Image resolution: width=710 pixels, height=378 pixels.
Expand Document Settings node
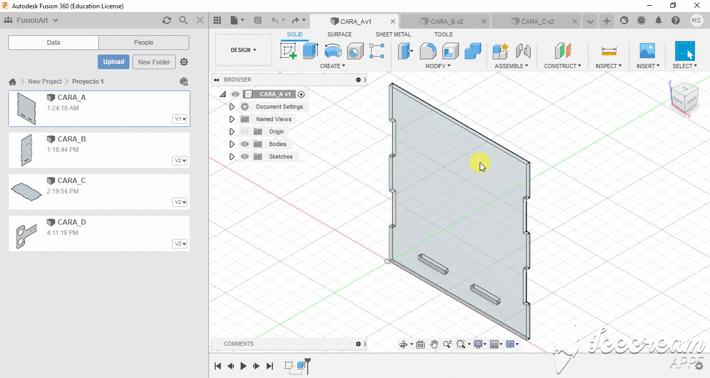pos(232,107)
